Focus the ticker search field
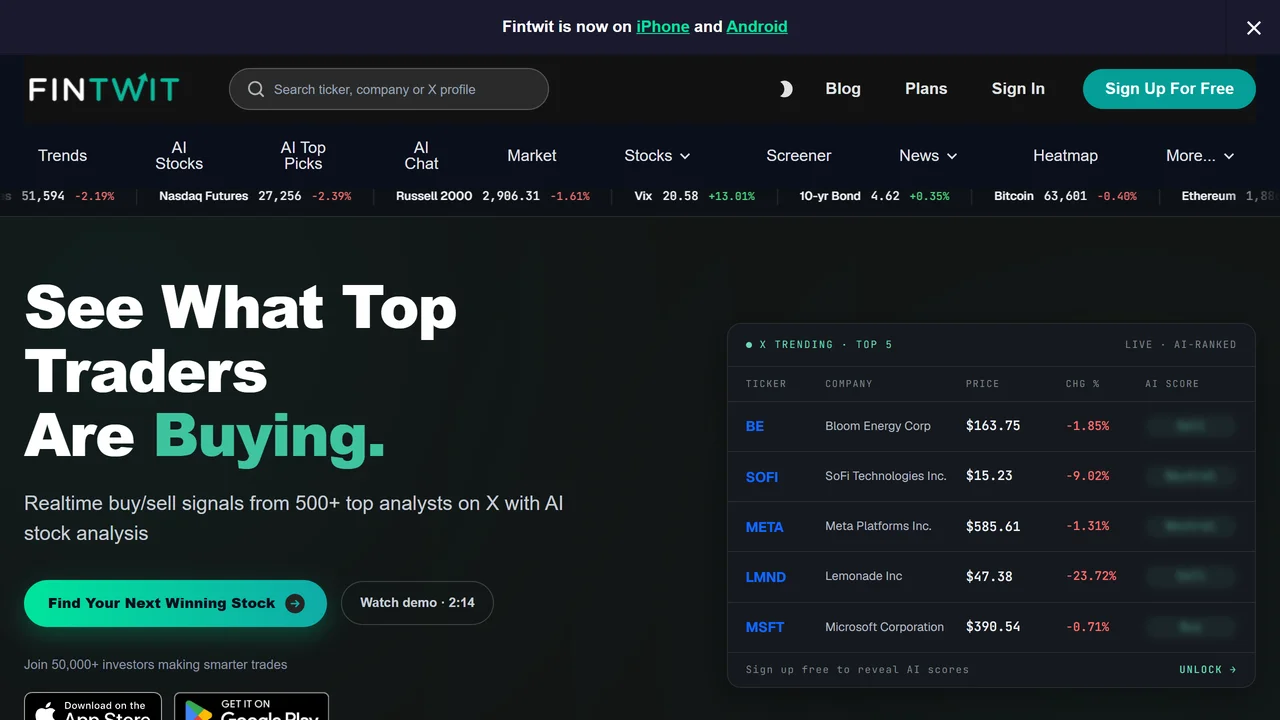Viewport: 1280px width, 720px height. (x=389, y=89)
